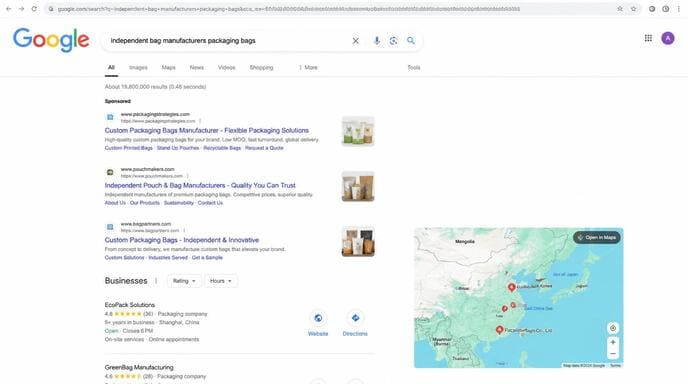This screenshot has height=384, width=688.
Task: Open packagingstrategies ad product thumbnail
Action: pos(358,131)
